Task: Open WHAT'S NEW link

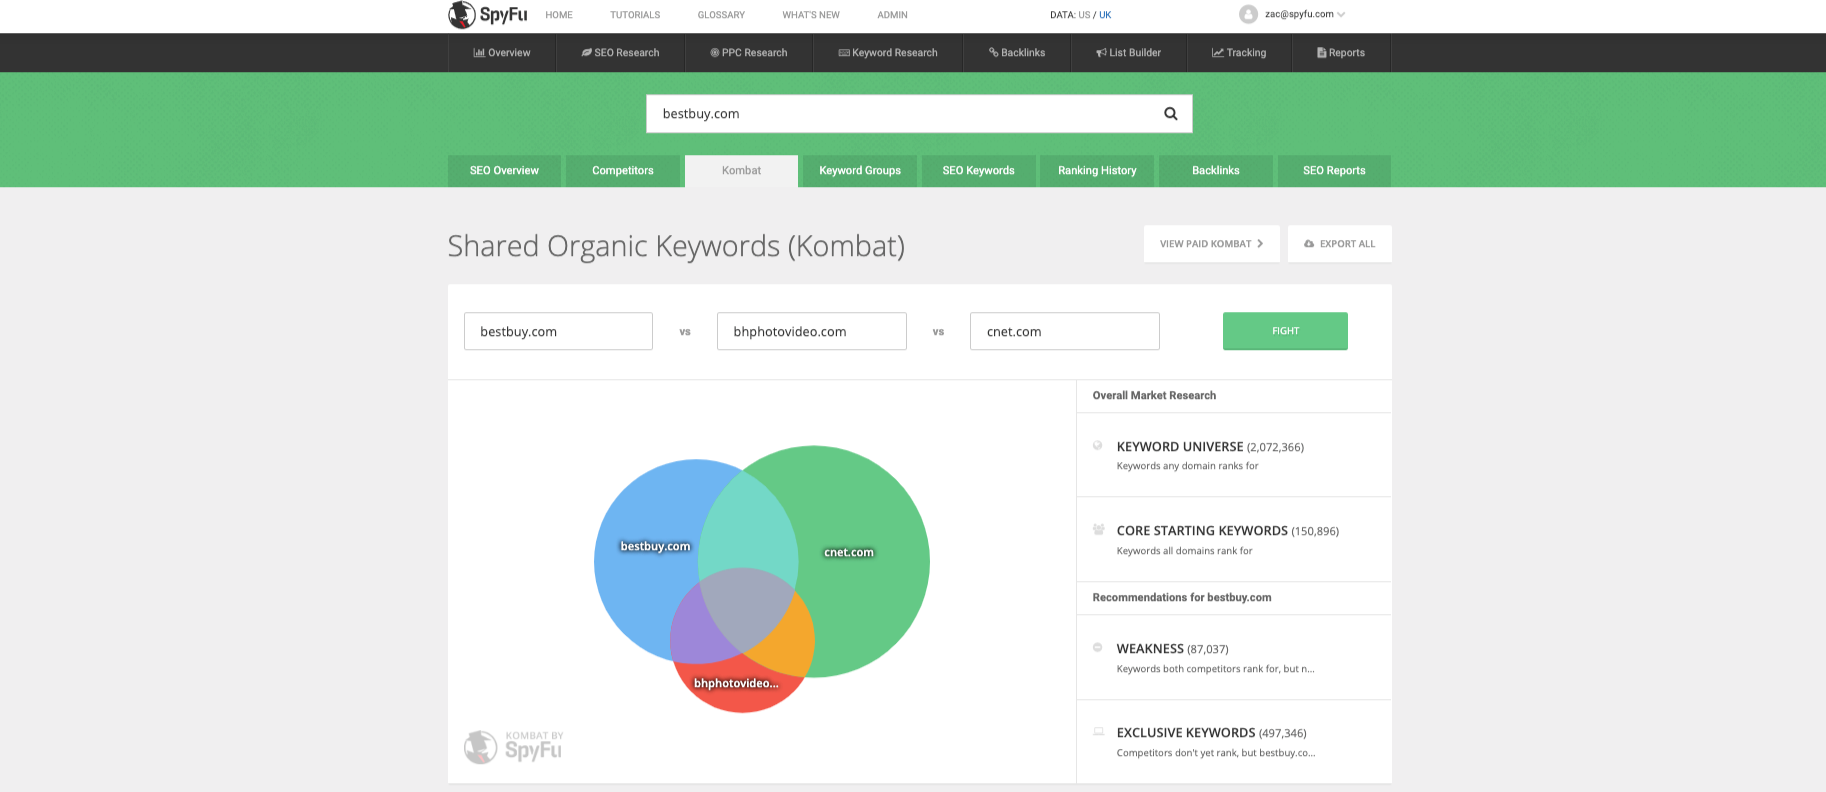Action: pyautogui.click(x=811, y=15)
